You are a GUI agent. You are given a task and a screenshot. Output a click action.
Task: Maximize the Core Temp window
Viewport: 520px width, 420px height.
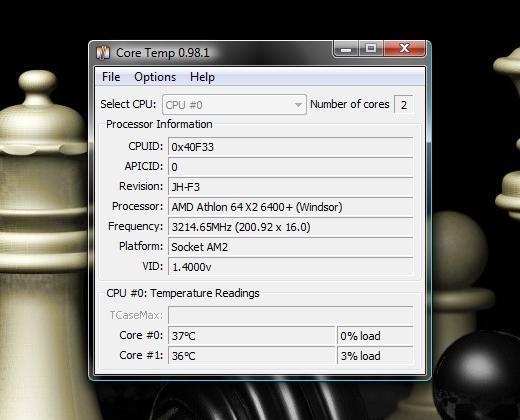click(x=371, y=49)
